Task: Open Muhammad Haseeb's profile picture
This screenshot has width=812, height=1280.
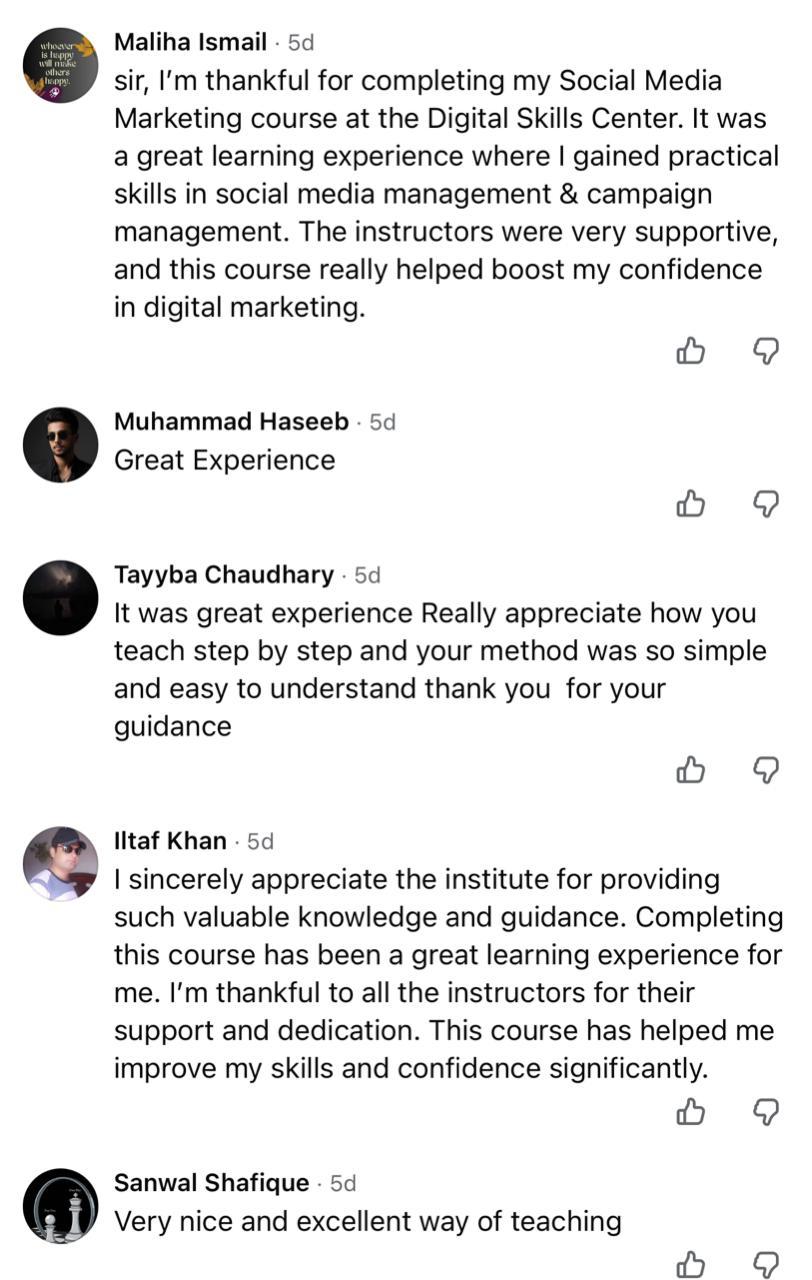Action: [60, 445]
